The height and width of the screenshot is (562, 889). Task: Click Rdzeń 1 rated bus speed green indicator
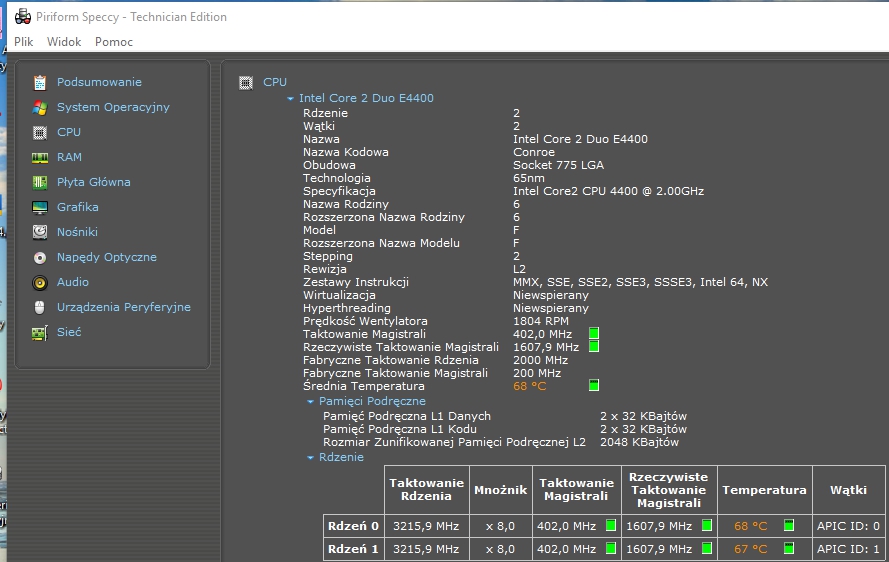(707, 548)
